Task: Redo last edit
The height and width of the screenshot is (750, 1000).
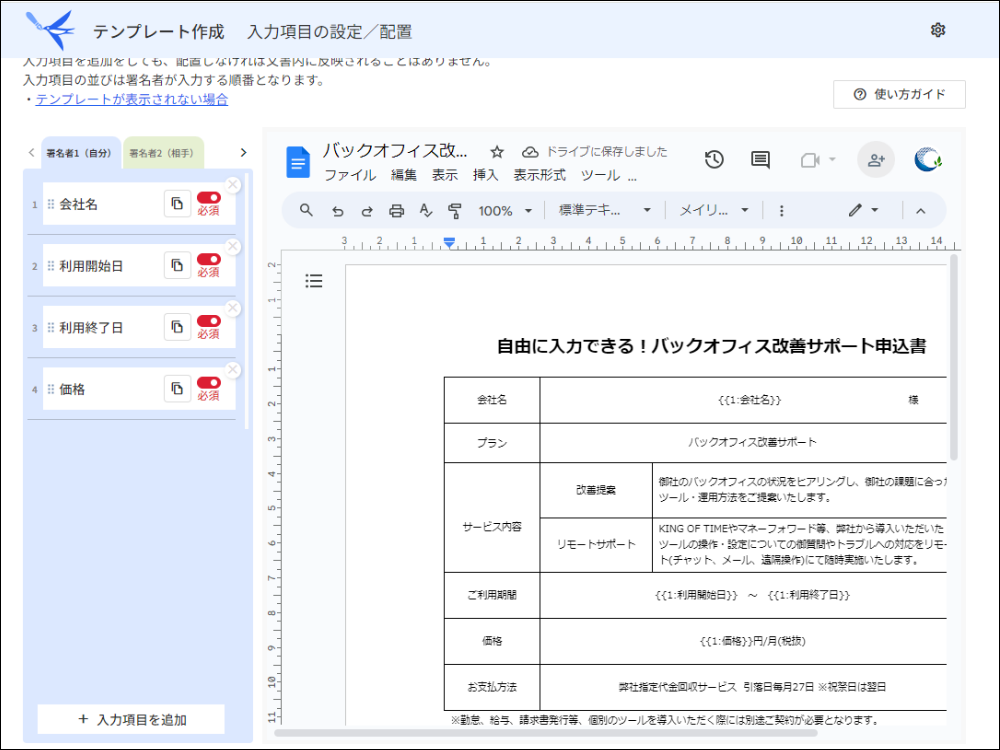Action: click(x=367, y=211)
